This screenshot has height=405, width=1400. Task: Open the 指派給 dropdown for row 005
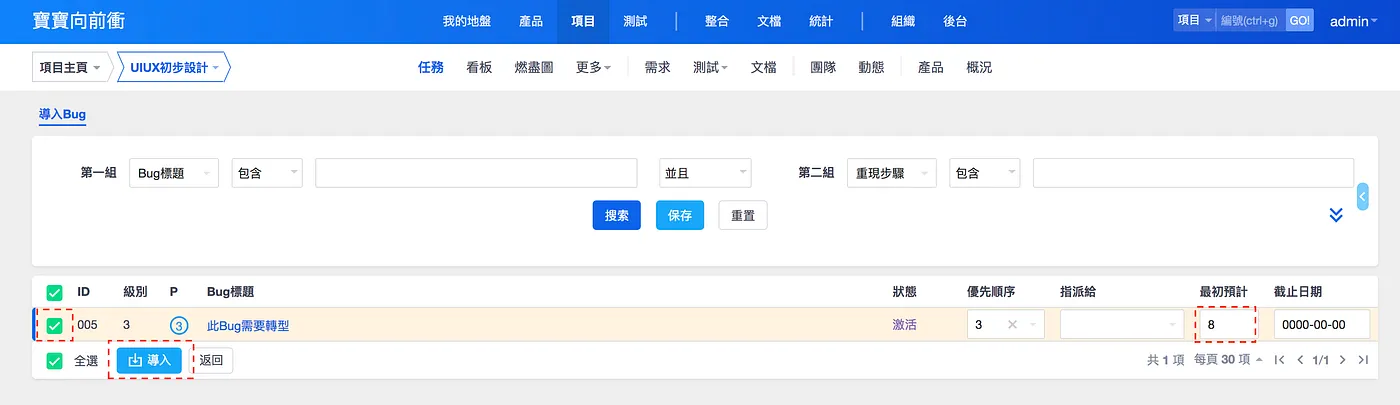coord(1121,325)
